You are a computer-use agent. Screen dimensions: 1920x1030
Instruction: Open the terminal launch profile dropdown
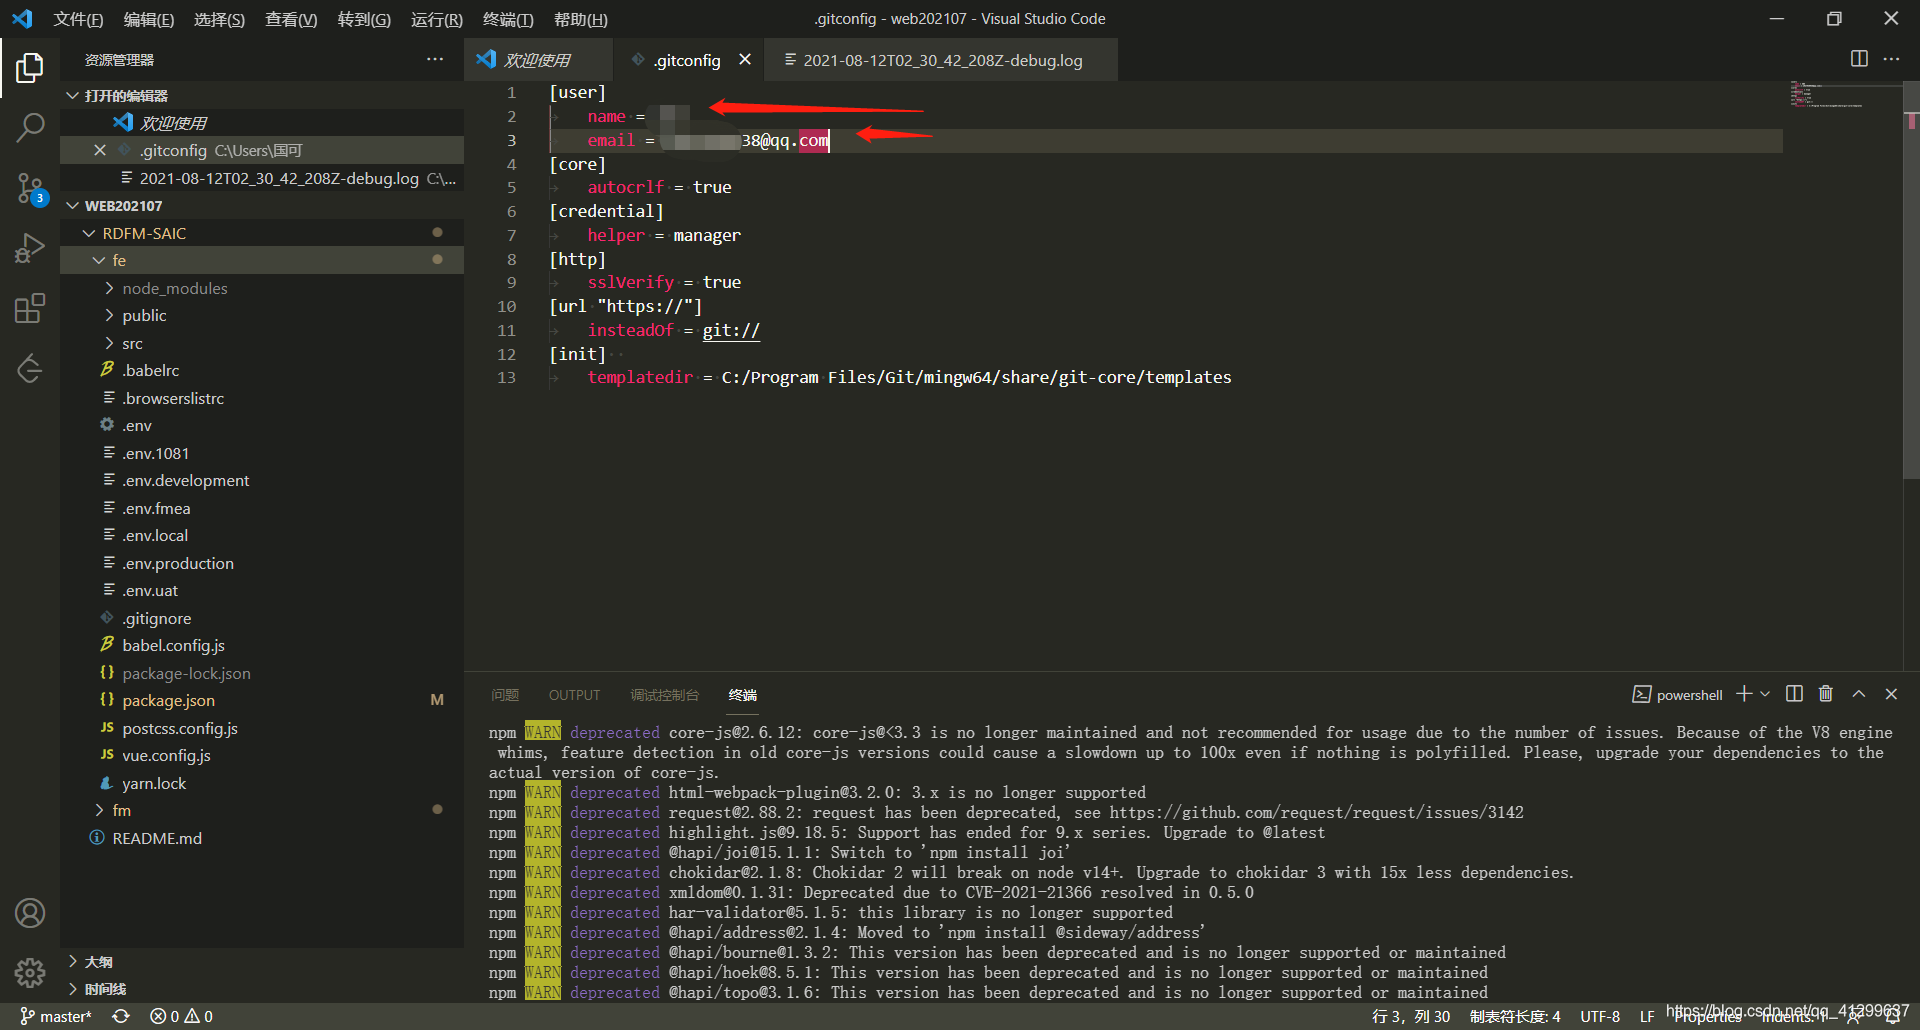click(1765, 694)
